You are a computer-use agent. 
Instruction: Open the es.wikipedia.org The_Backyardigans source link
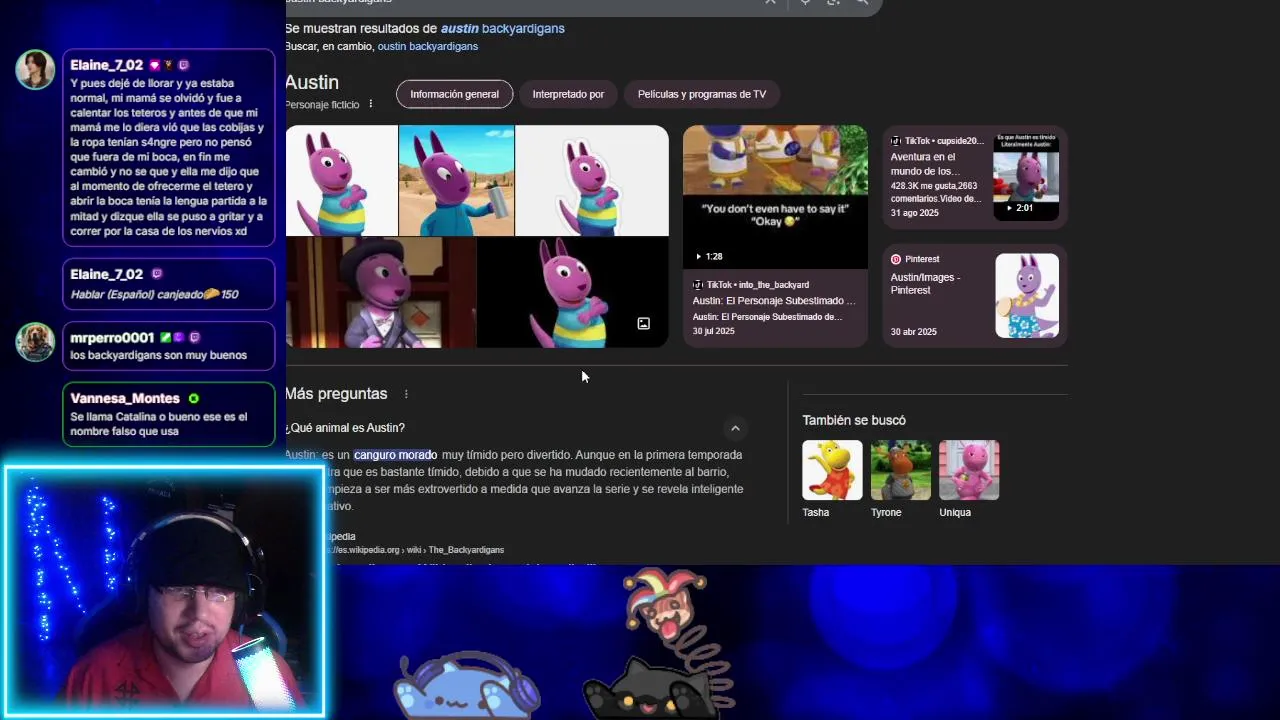[415, 549]
